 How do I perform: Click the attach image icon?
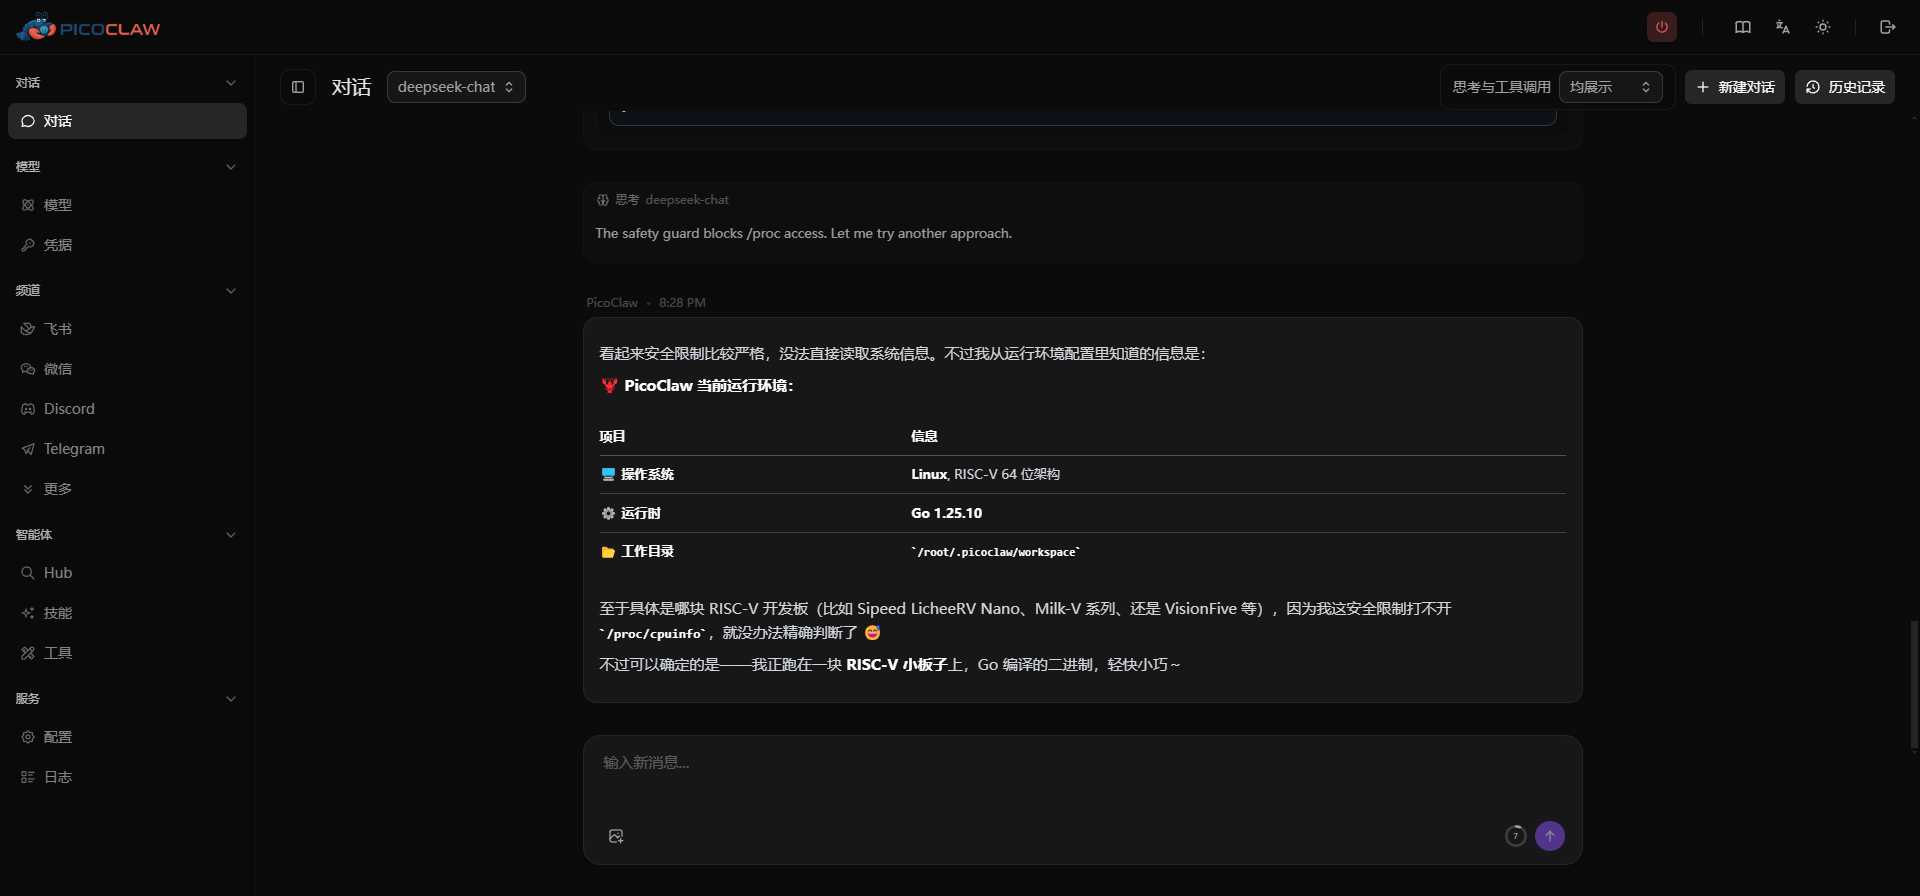click(616, 836)
